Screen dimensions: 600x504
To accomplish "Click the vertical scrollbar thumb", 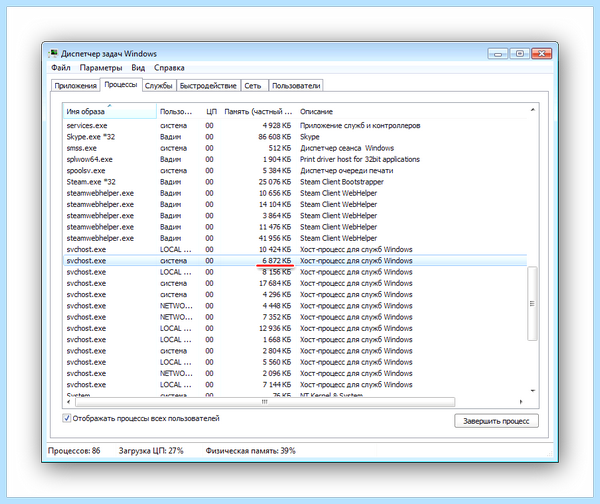I will [532, 303].
